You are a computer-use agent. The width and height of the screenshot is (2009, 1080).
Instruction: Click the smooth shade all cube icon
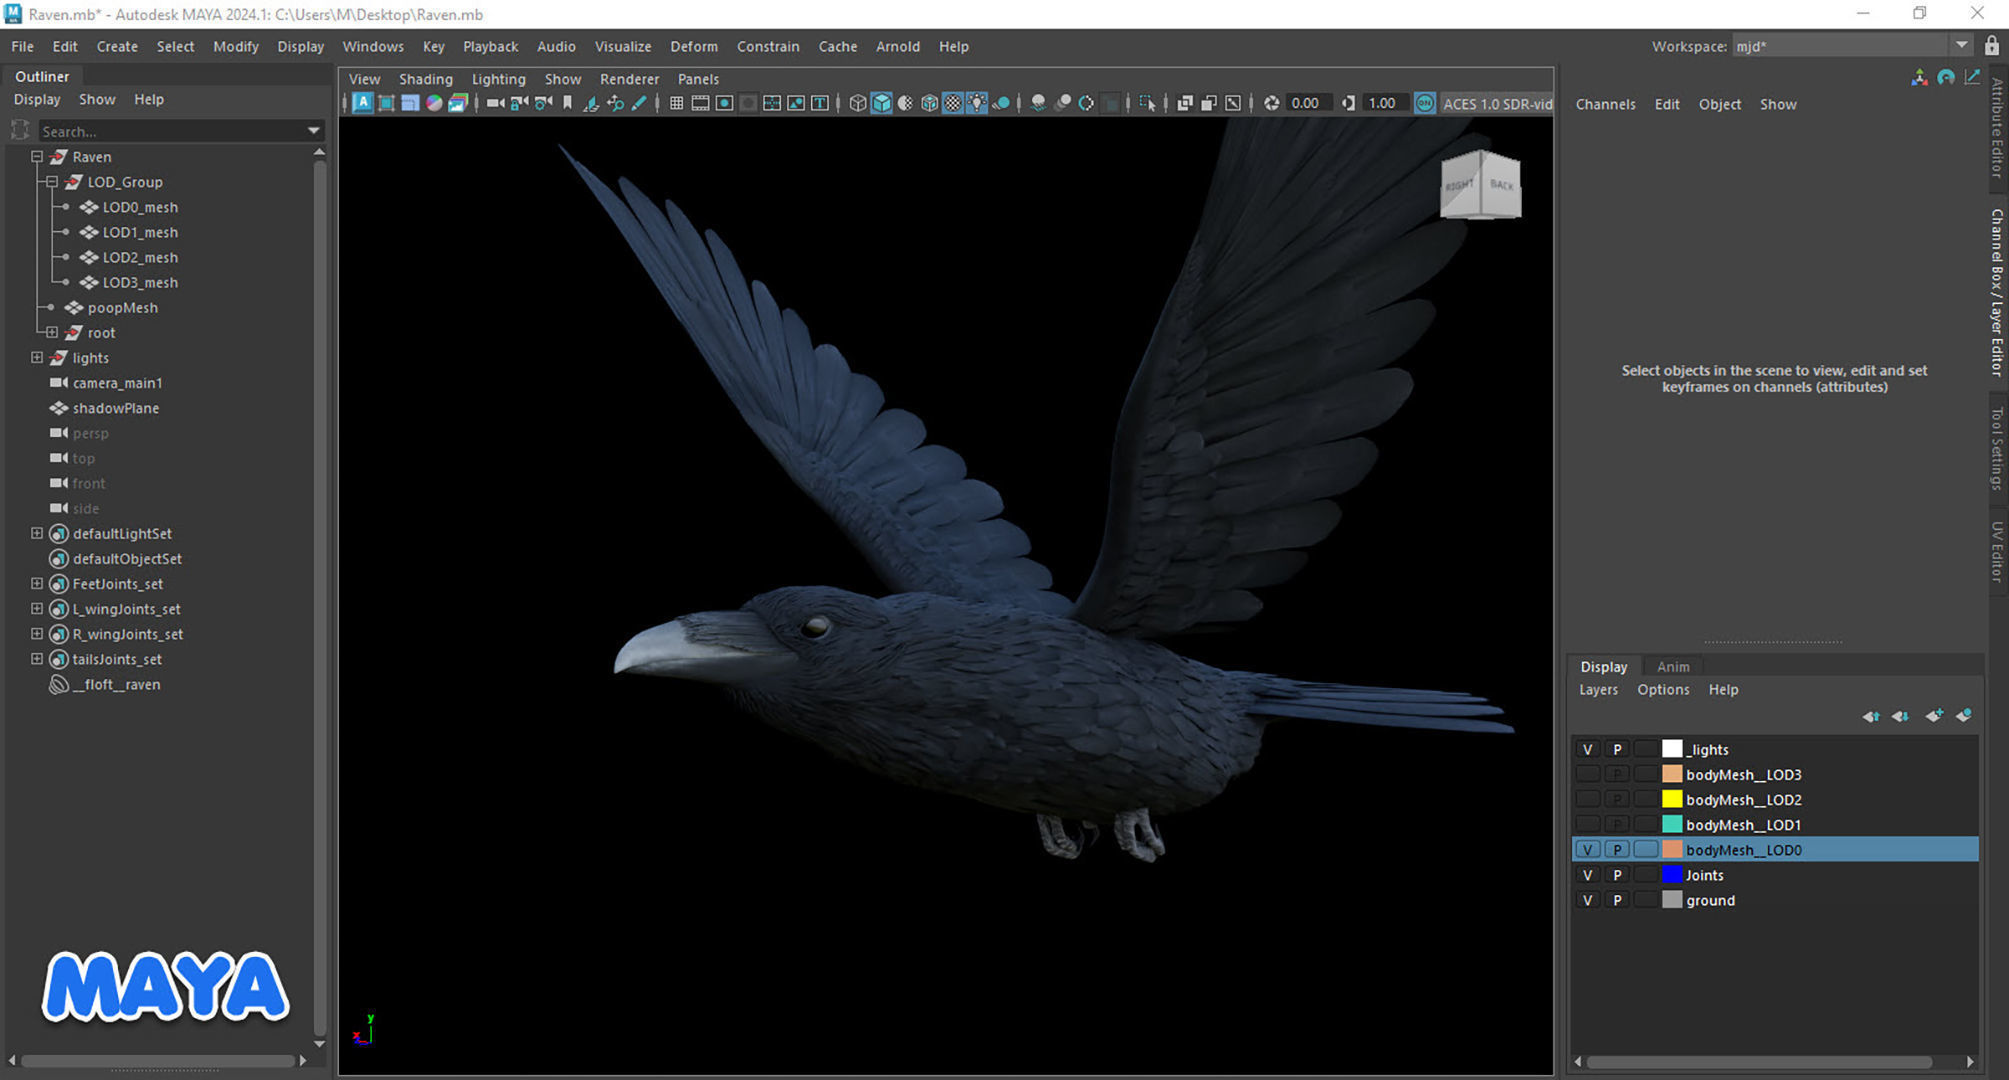[x=881, y=103]
